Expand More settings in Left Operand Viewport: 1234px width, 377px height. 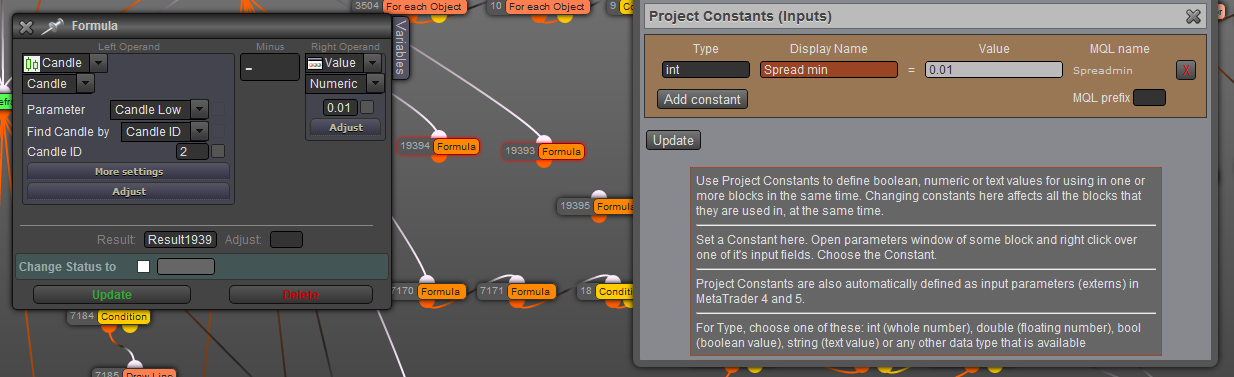click(x=128, y=172)
